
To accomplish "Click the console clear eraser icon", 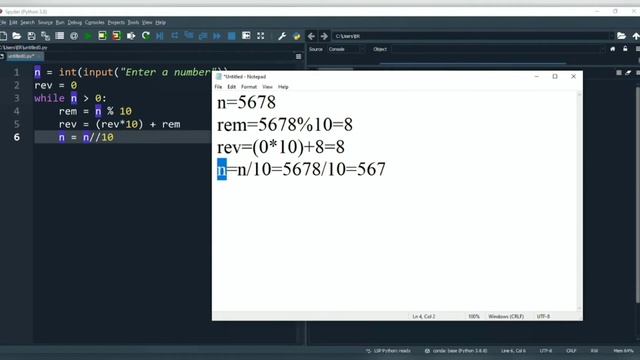I will [628, 73].
